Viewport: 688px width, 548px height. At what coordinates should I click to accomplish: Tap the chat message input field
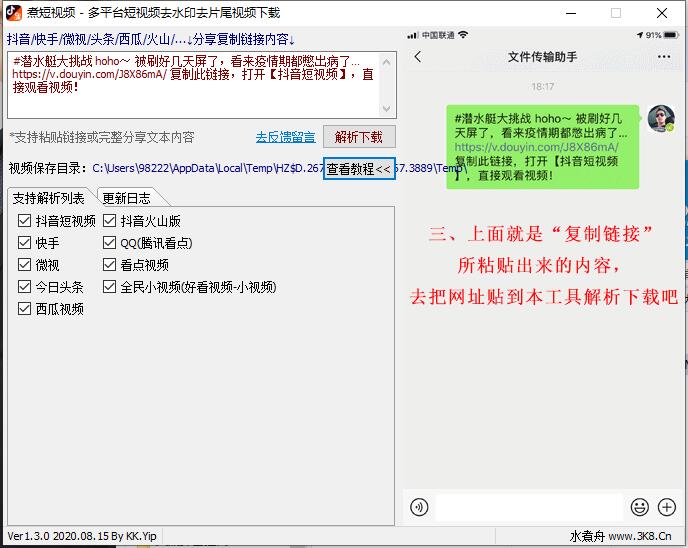[x=529, y=507]
